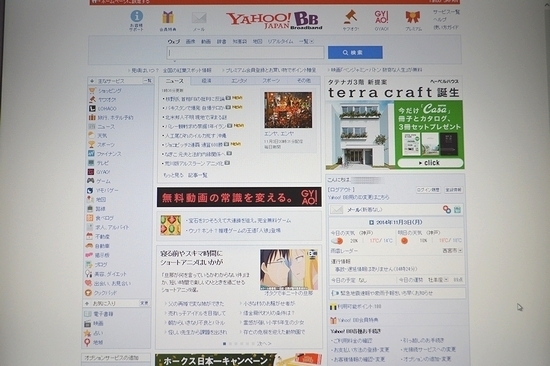Click the 占い star icon in favorites
The image size is (550, 366).
(87, 333)
